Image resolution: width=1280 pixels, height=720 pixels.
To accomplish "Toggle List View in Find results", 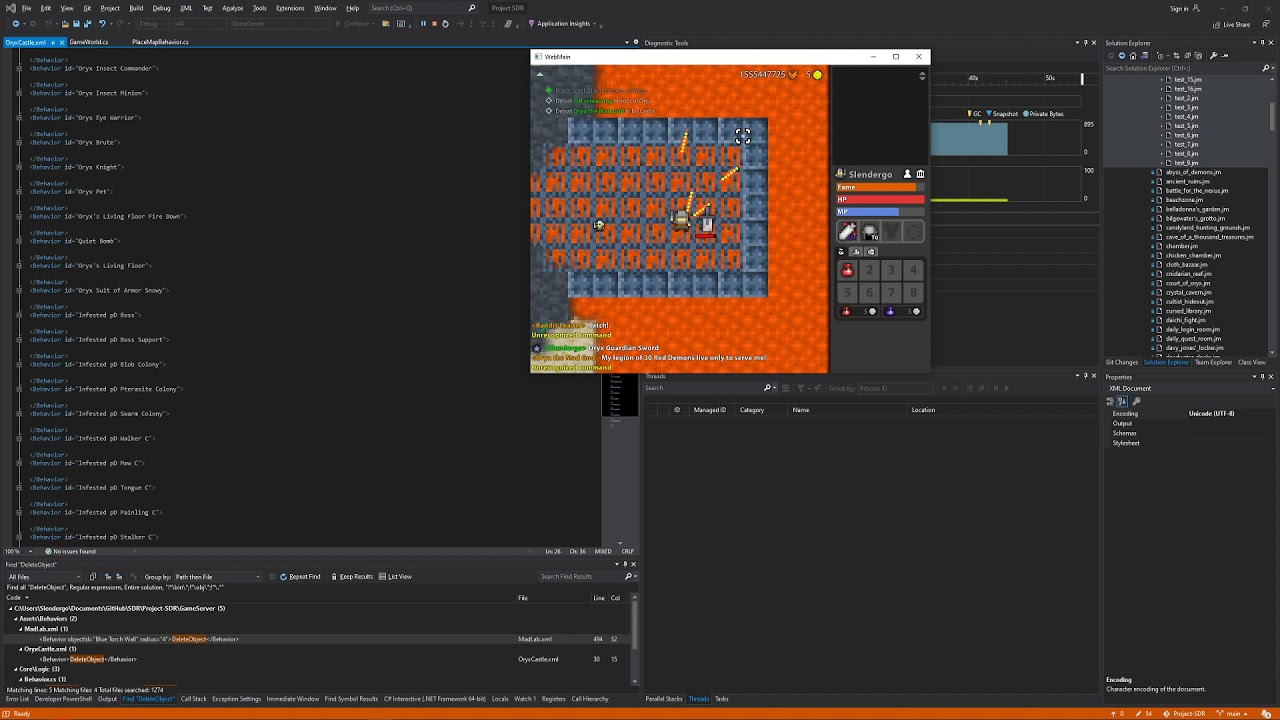I will [395, 576].
